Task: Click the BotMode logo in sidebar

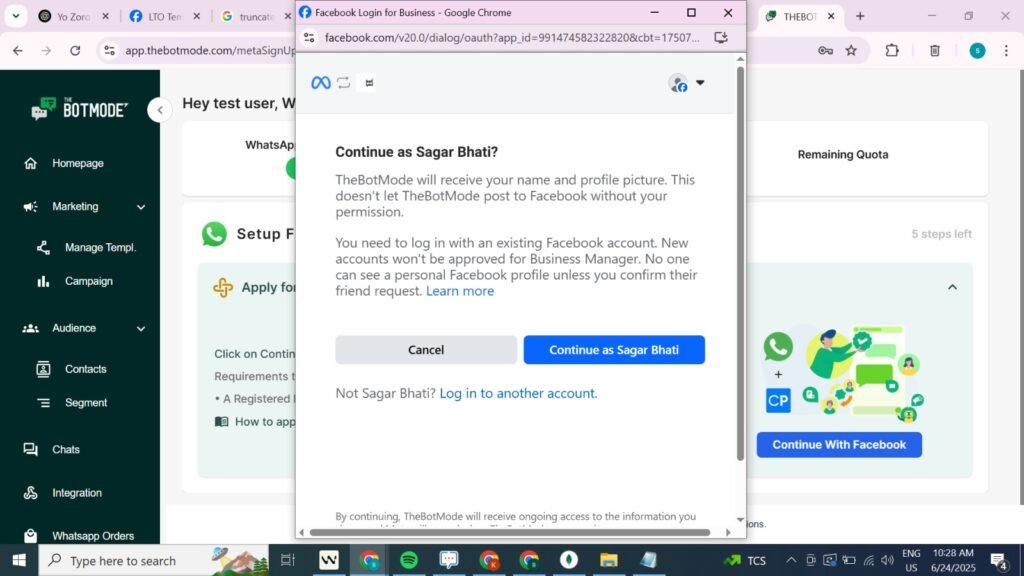Action: [x=79, y=109]
